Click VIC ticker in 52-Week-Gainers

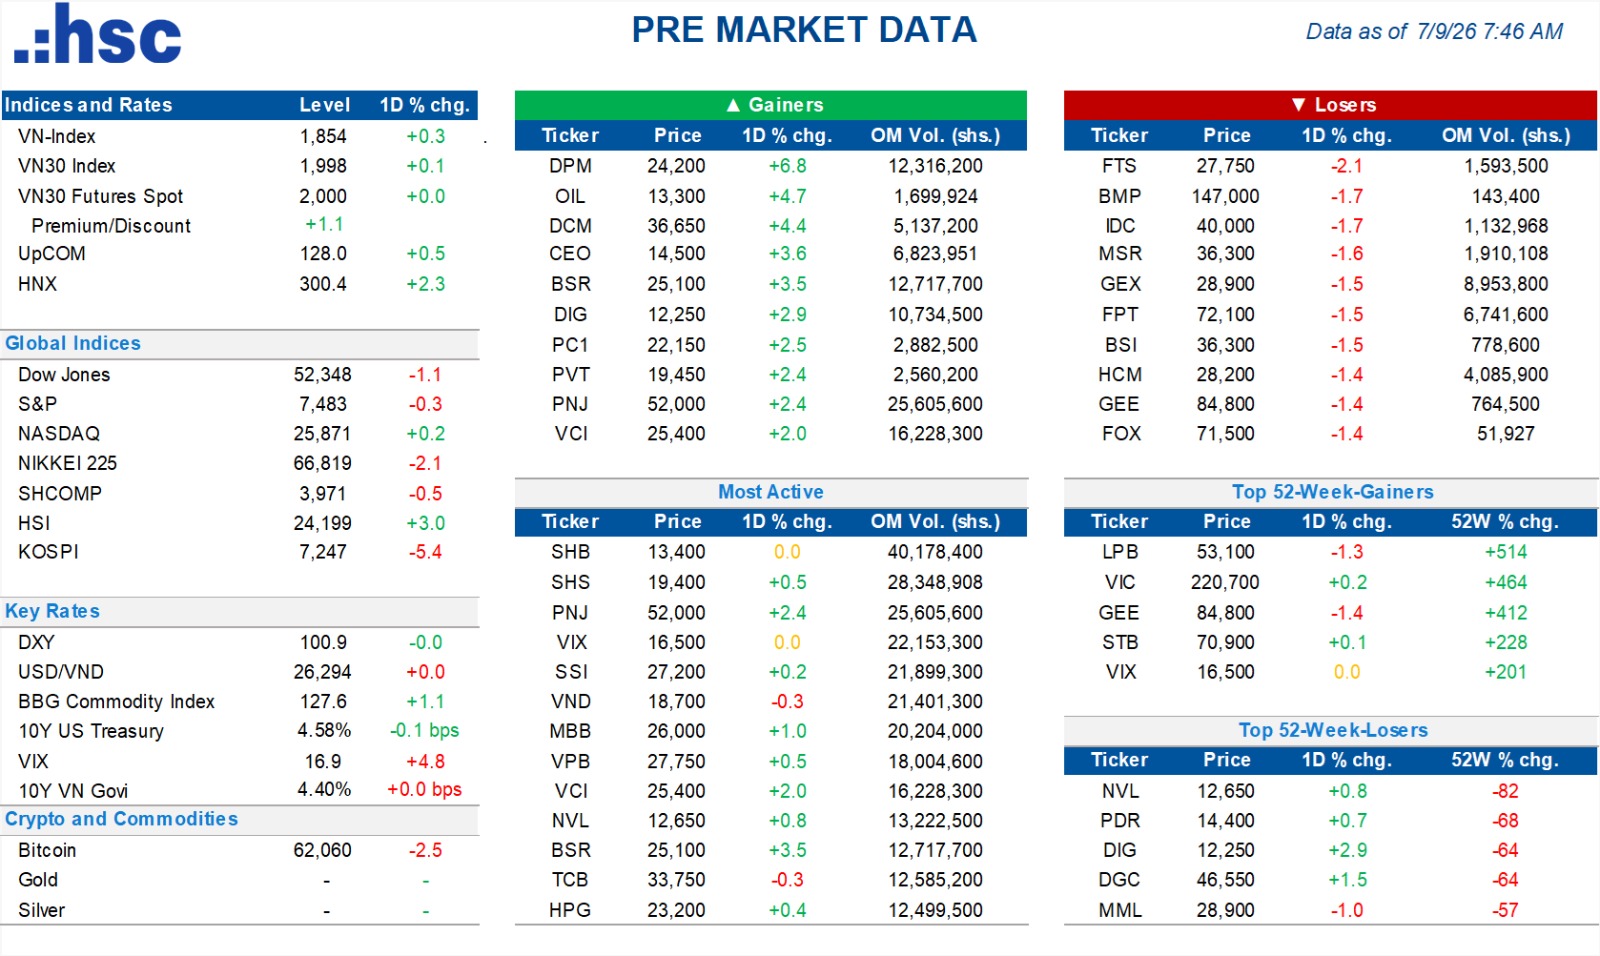click(x=1120, y=582)
